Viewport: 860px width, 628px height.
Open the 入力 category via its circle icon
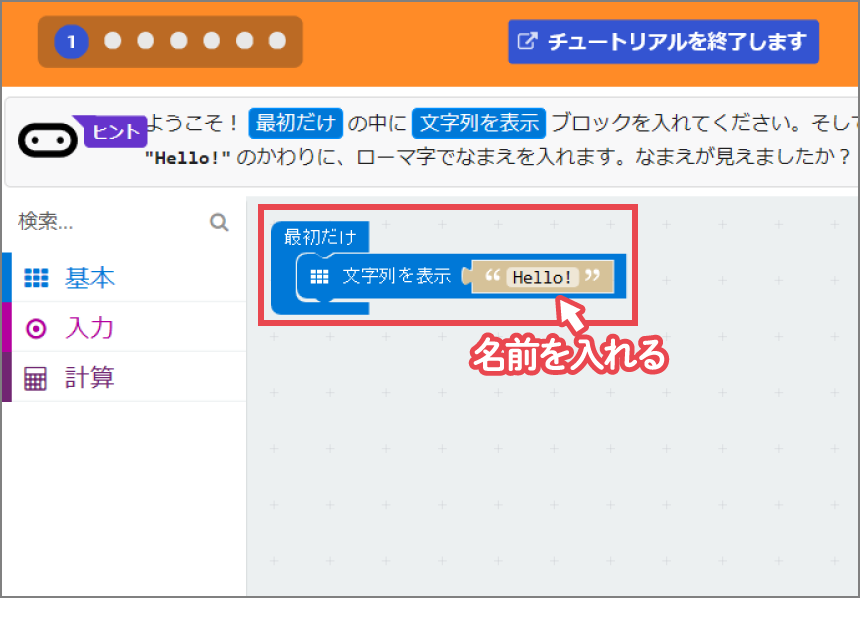coord(36,326)
